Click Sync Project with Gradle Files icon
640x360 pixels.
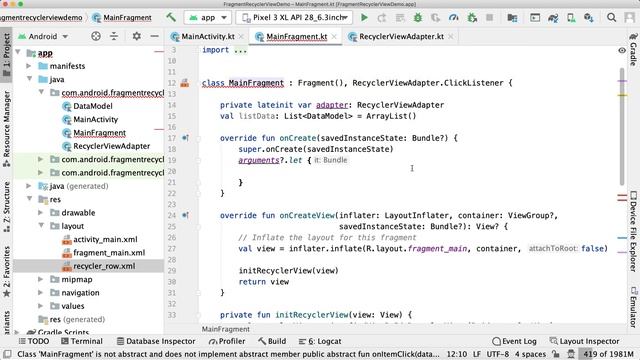(x=553, y=18)
